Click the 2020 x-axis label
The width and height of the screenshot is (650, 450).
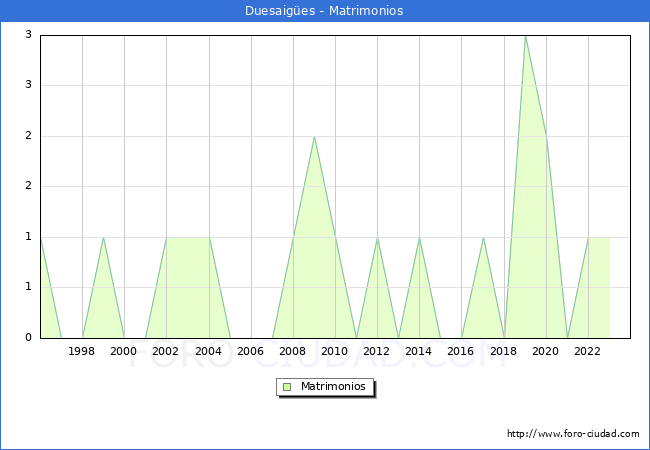546,351
